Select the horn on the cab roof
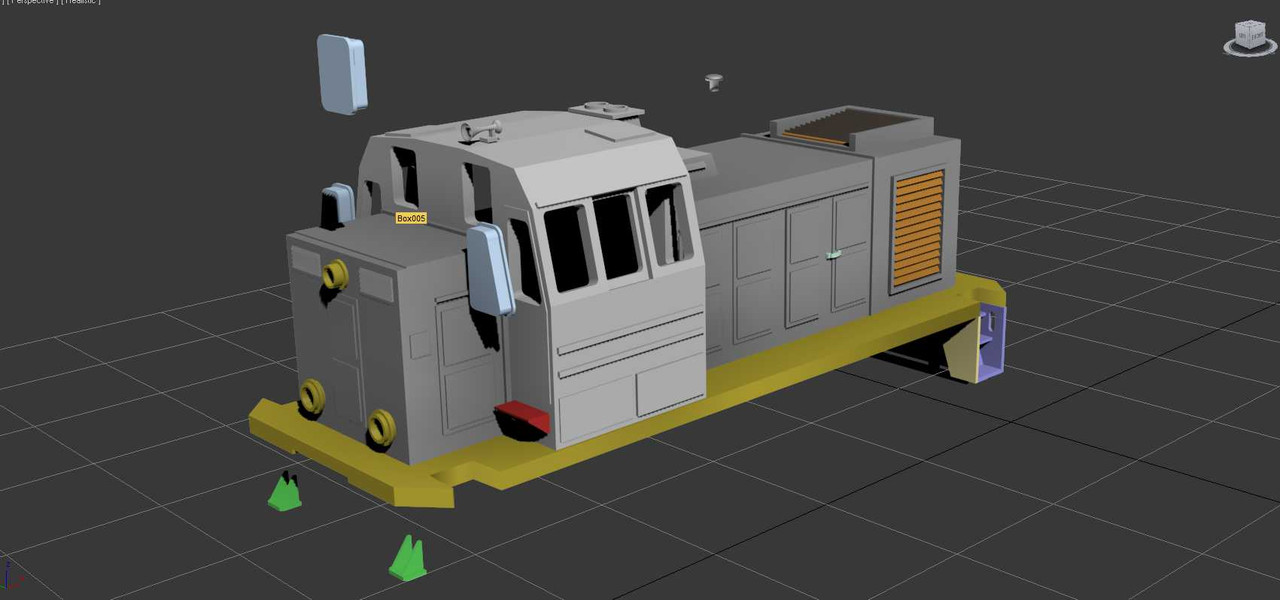 482,129
